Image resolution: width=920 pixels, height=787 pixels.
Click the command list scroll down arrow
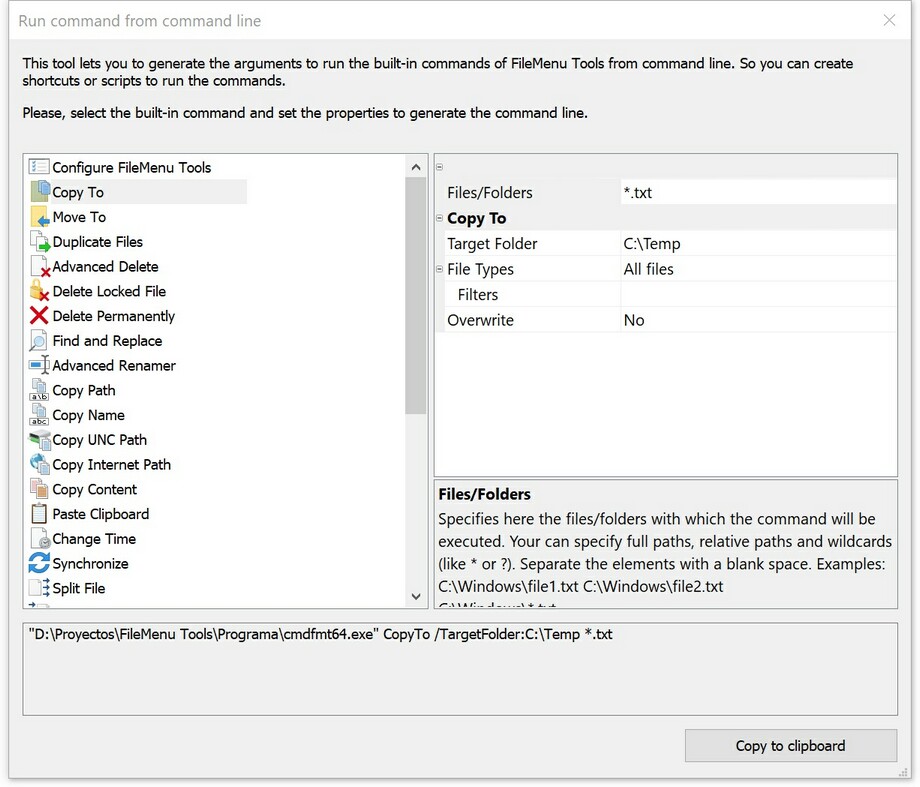click(x=416, y=597)
